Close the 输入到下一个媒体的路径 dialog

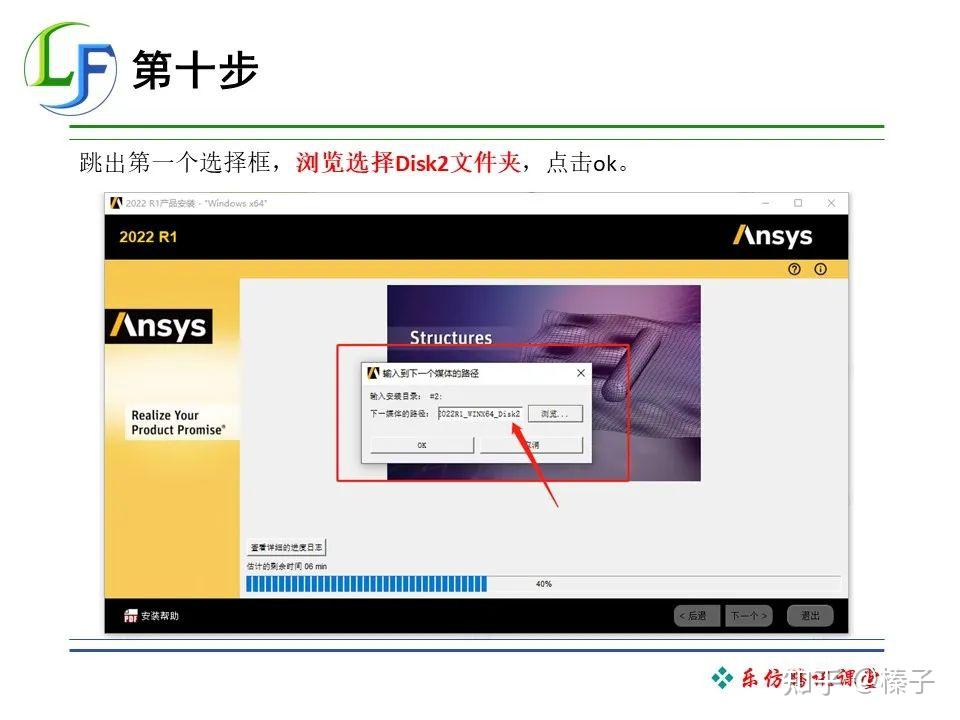[x=580, y=372]
